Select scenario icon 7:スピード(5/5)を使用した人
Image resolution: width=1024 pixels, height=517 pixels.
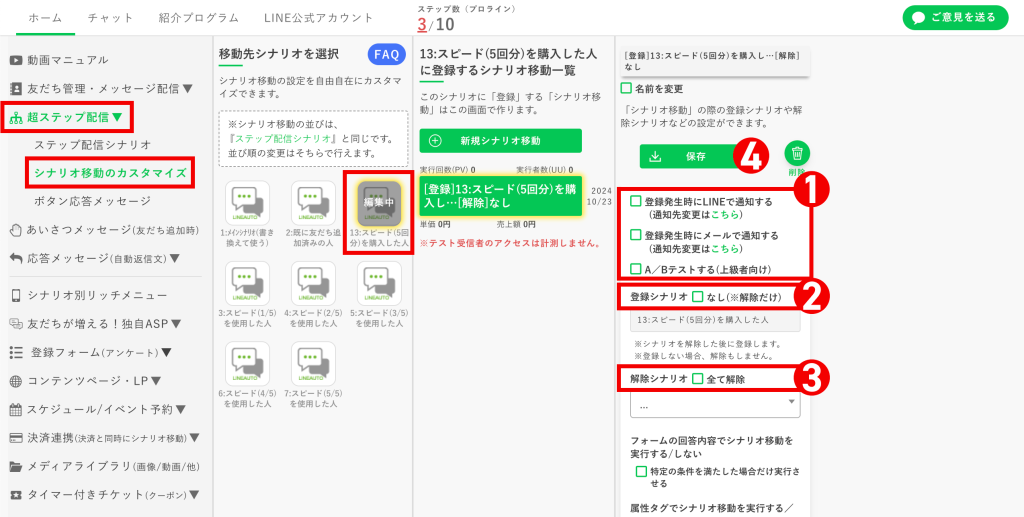click(x=313, y=364)
